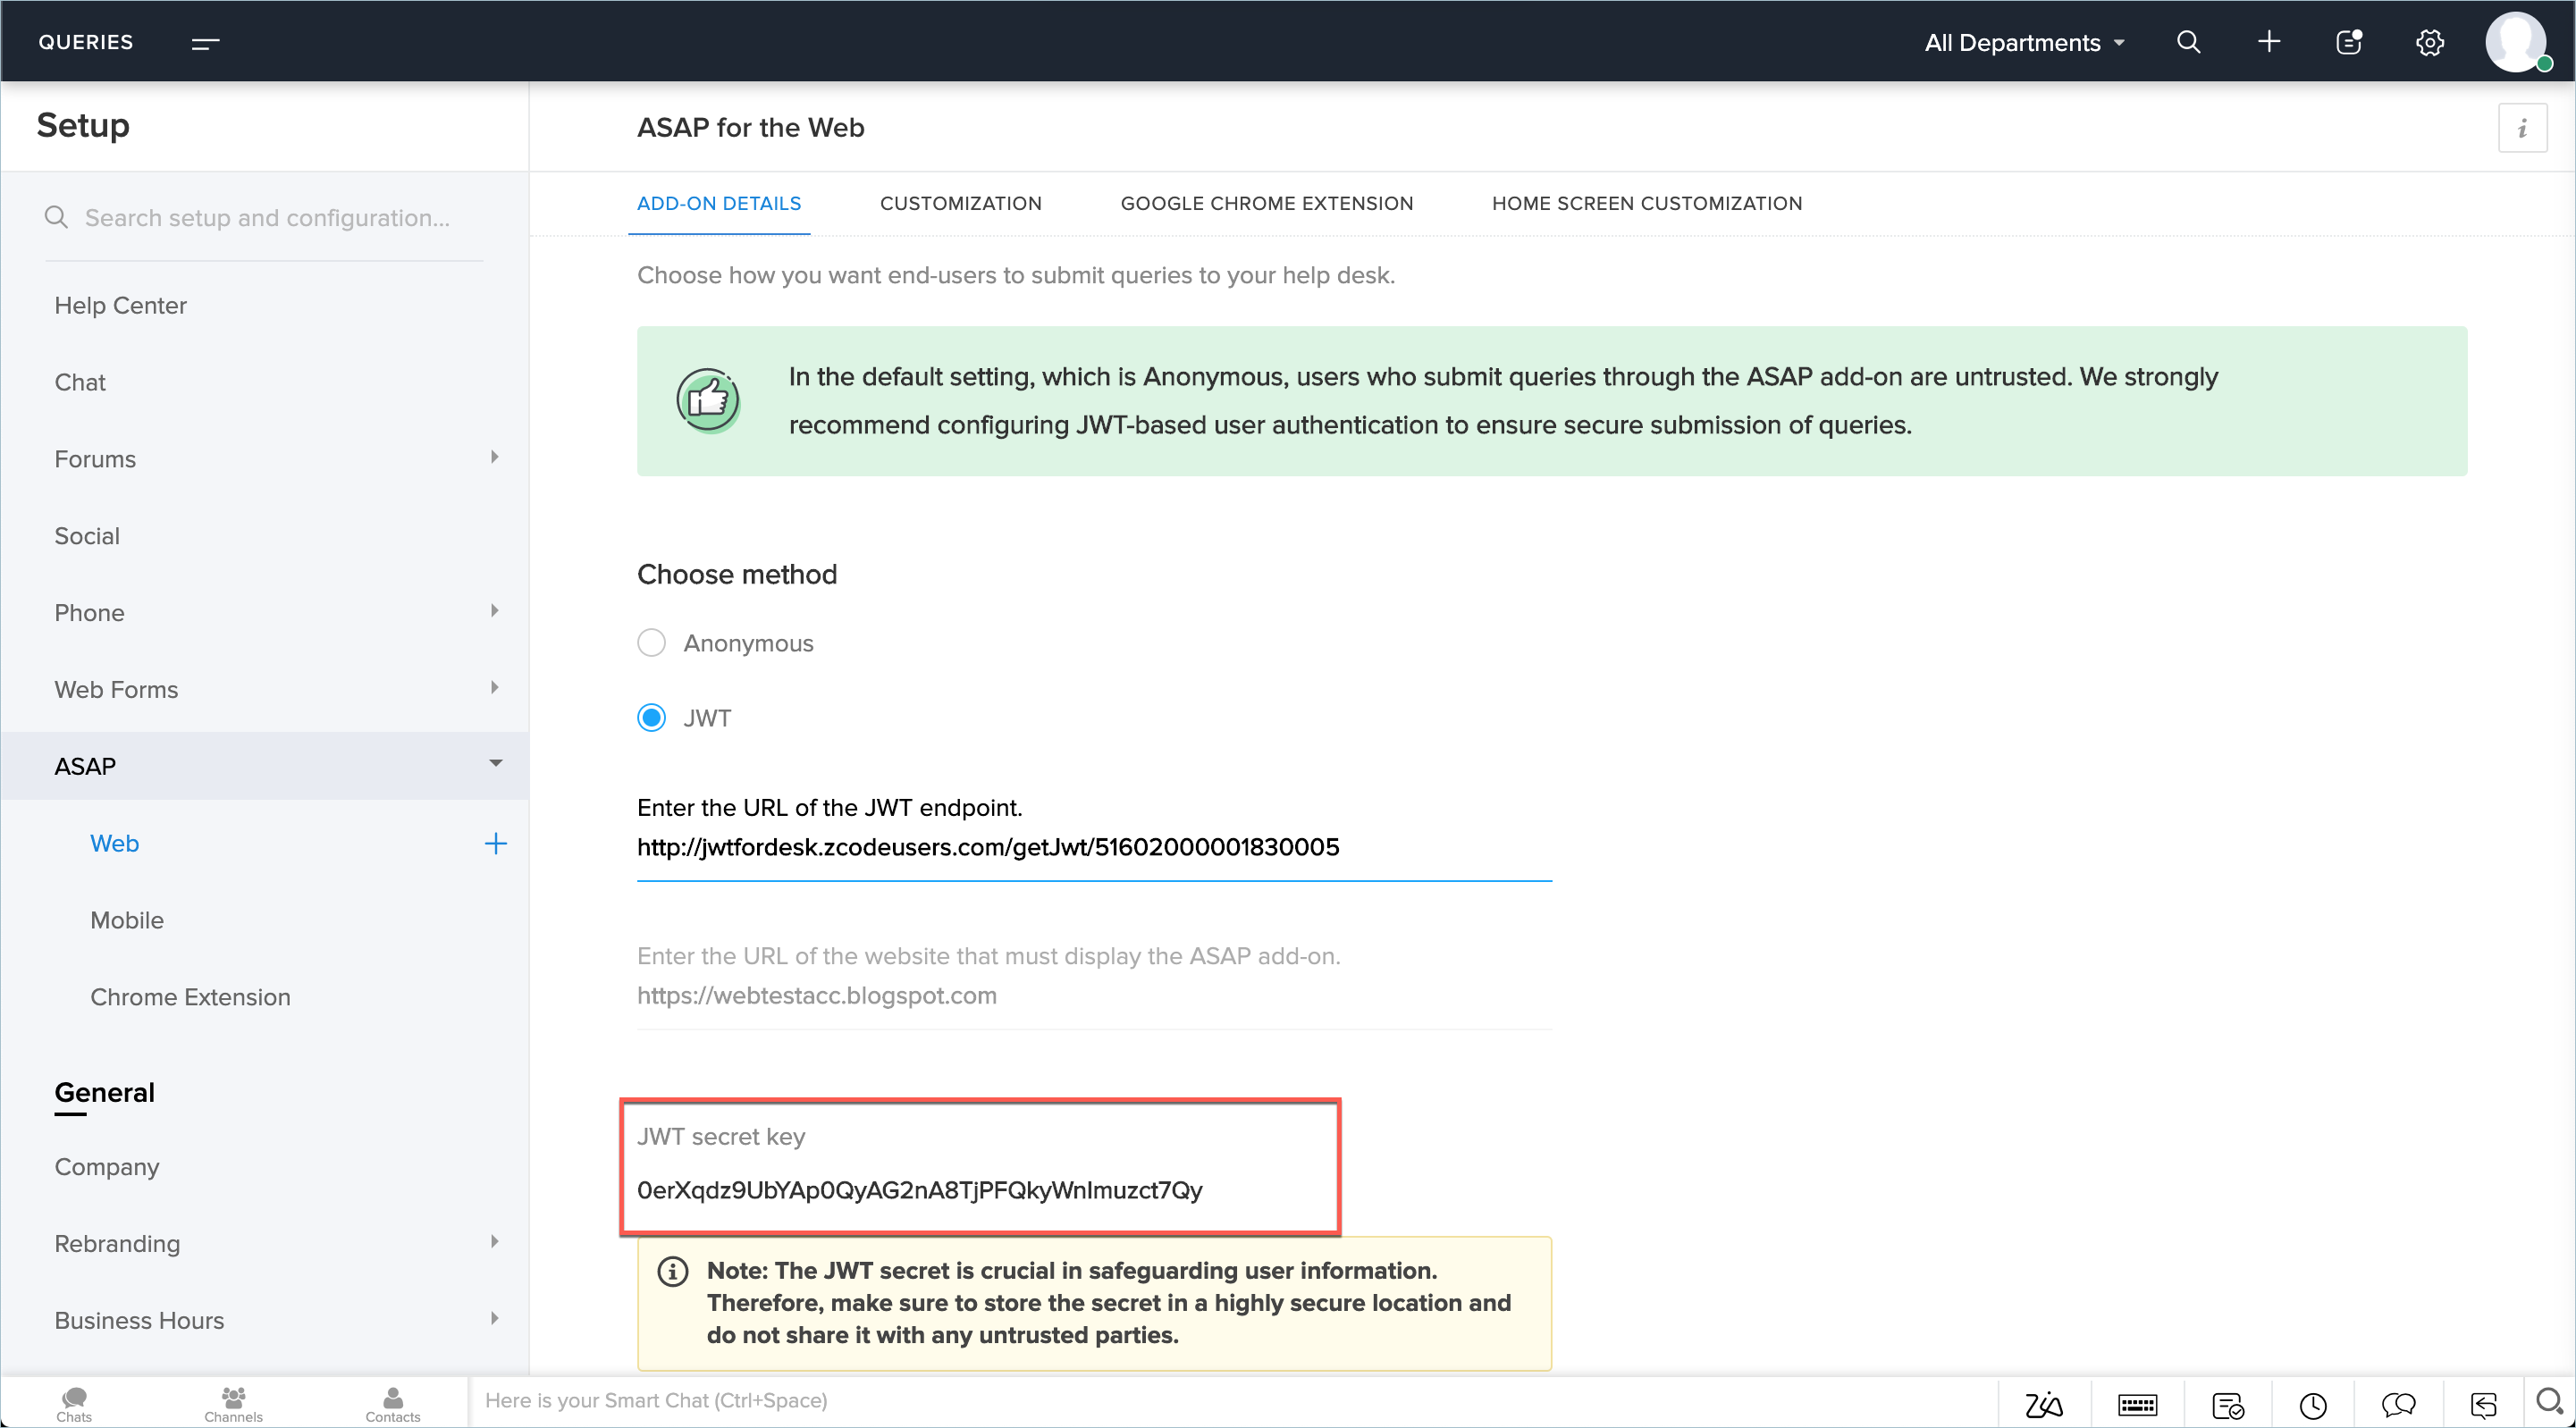The image size is (2576, 1428).
Task: Select the Anonymous radio option
Action: point(651,643)
